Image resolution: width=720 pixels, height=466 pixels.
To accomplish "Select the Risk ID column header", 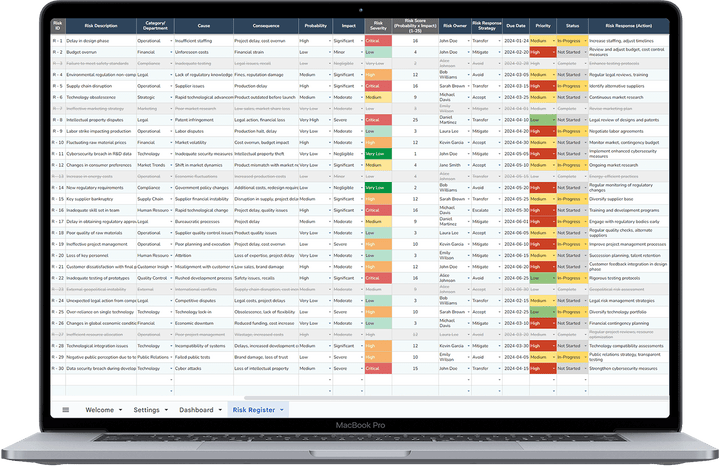I will [x=58, y=26].
